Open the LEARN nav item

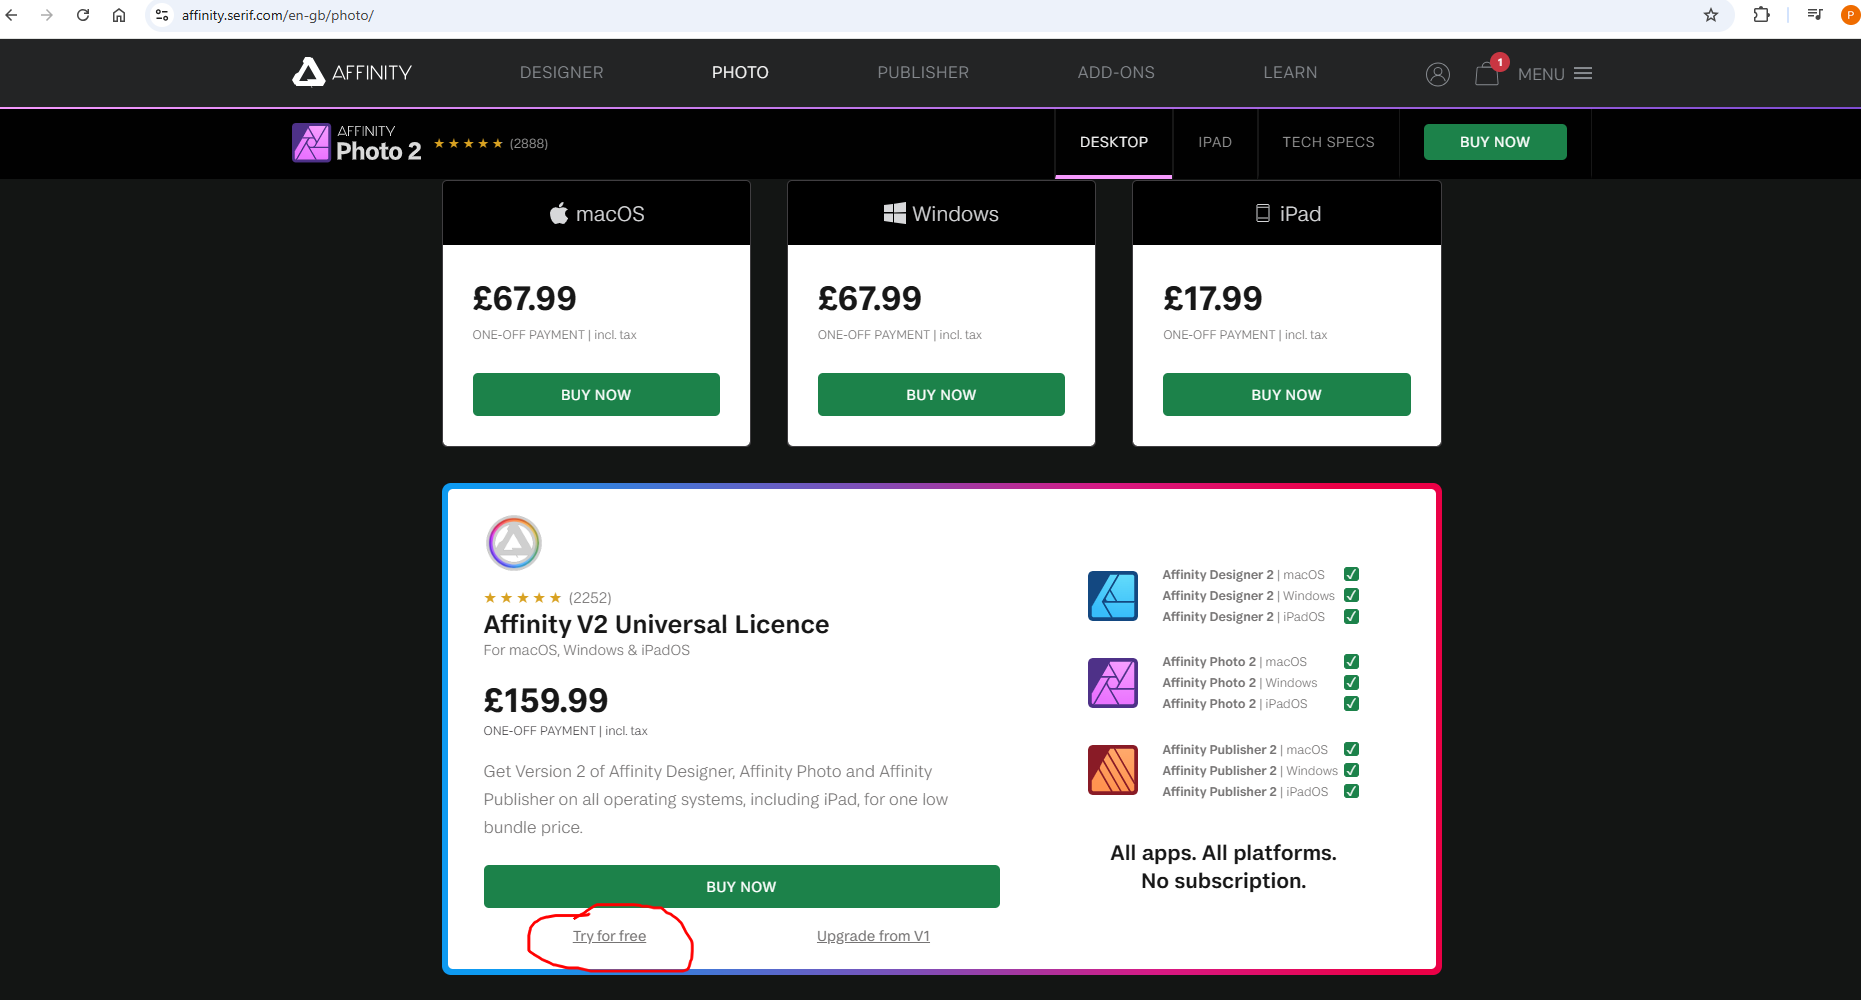click(1290, 72)
